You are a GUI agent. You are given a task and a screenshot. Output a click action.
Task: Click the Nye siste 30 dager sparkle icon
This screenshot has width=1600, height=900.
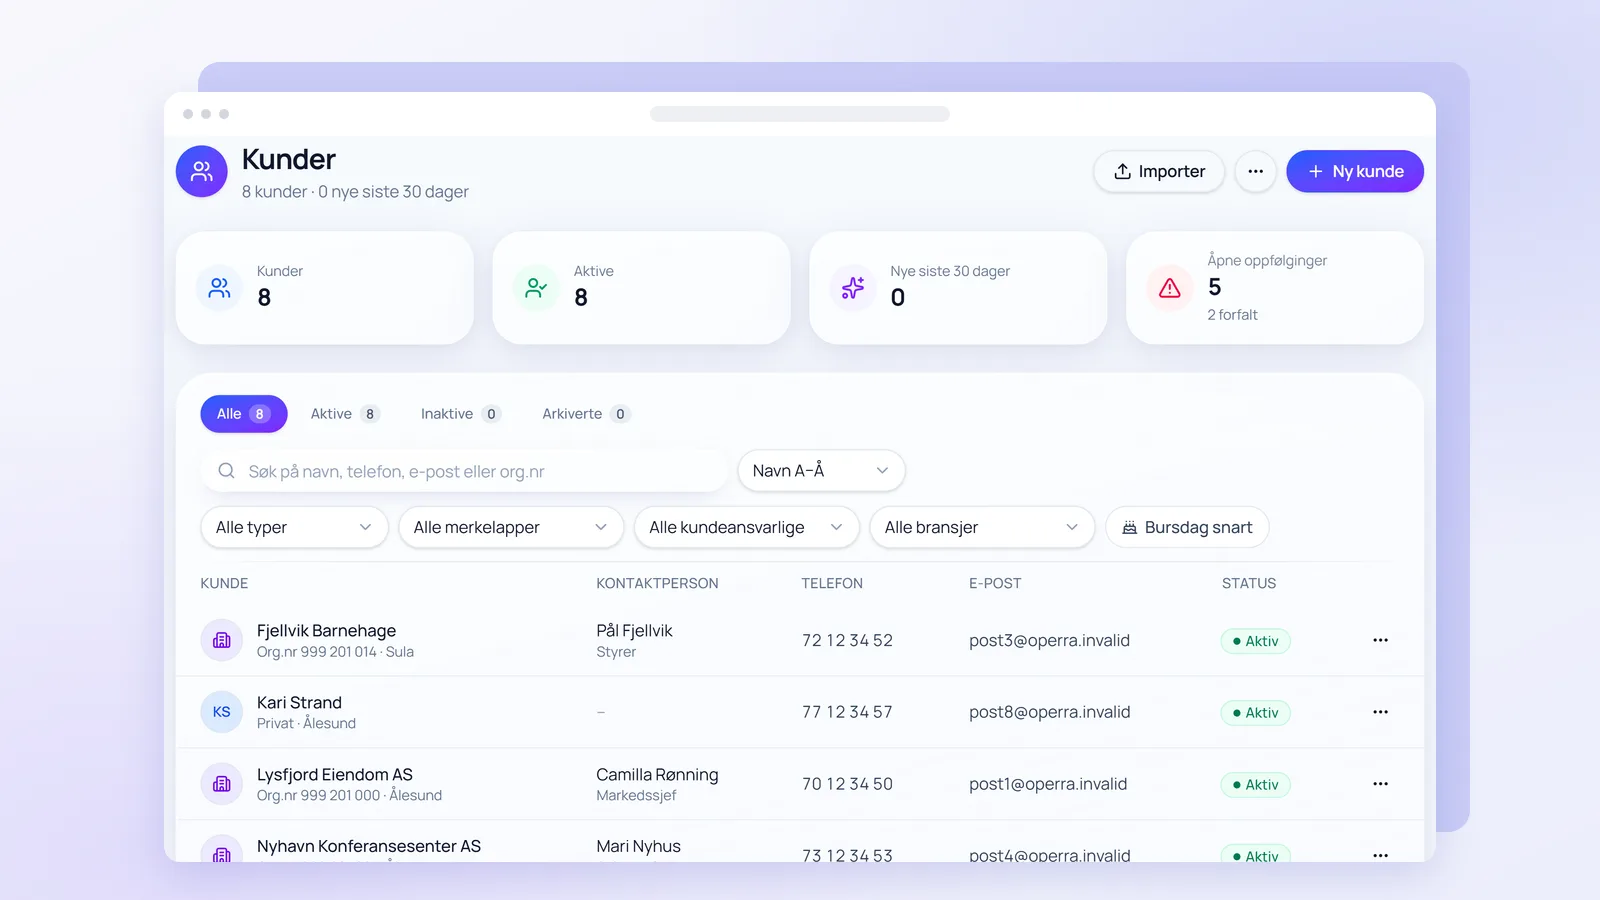pyautogui.click(x=853, y=288)
